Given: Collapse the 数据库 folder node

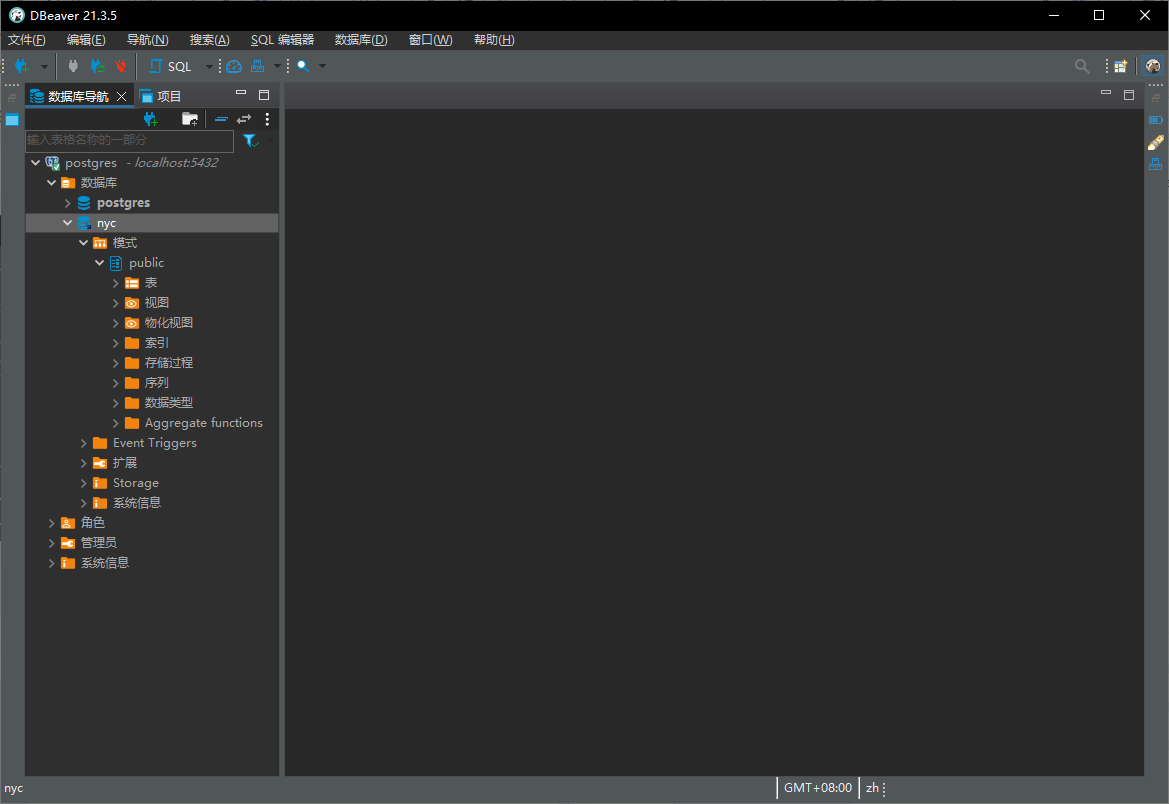Looking at the screenshot, I should click(x=51, y=183).
